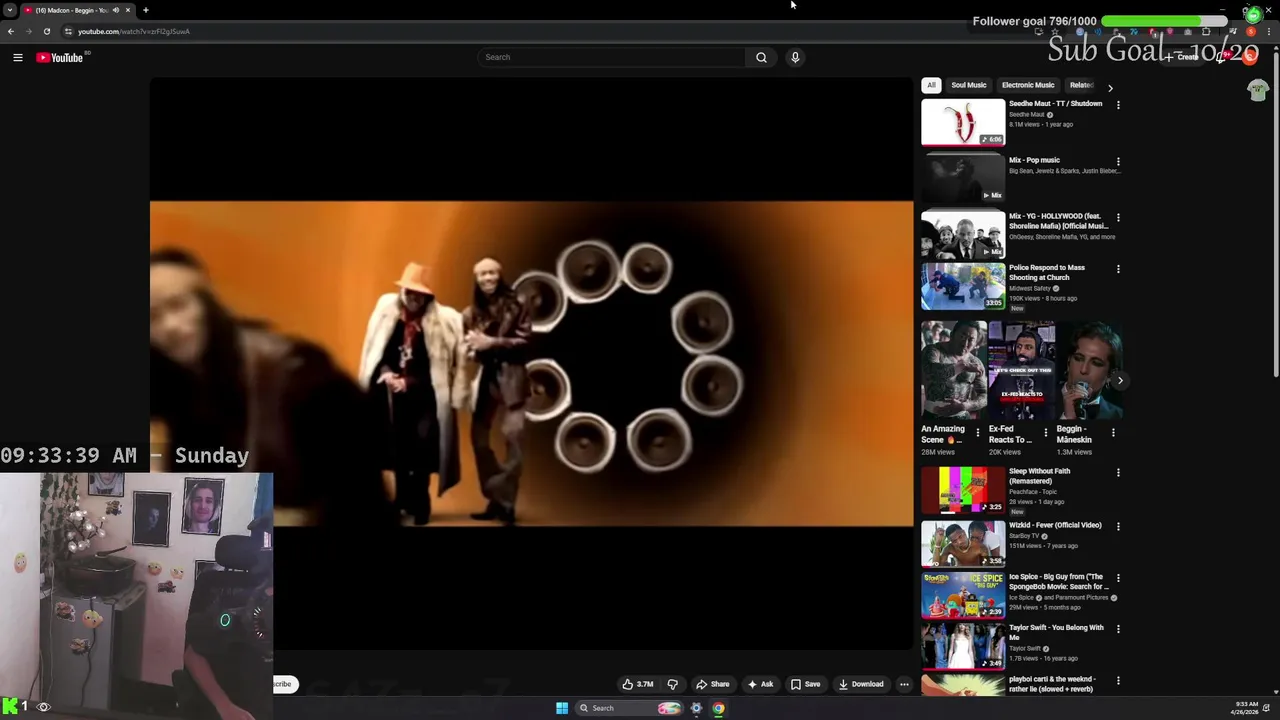Screen dimensions: 1280x720
Task: Open options for An Amazing Scene short
Action: (x=978, y=433)
